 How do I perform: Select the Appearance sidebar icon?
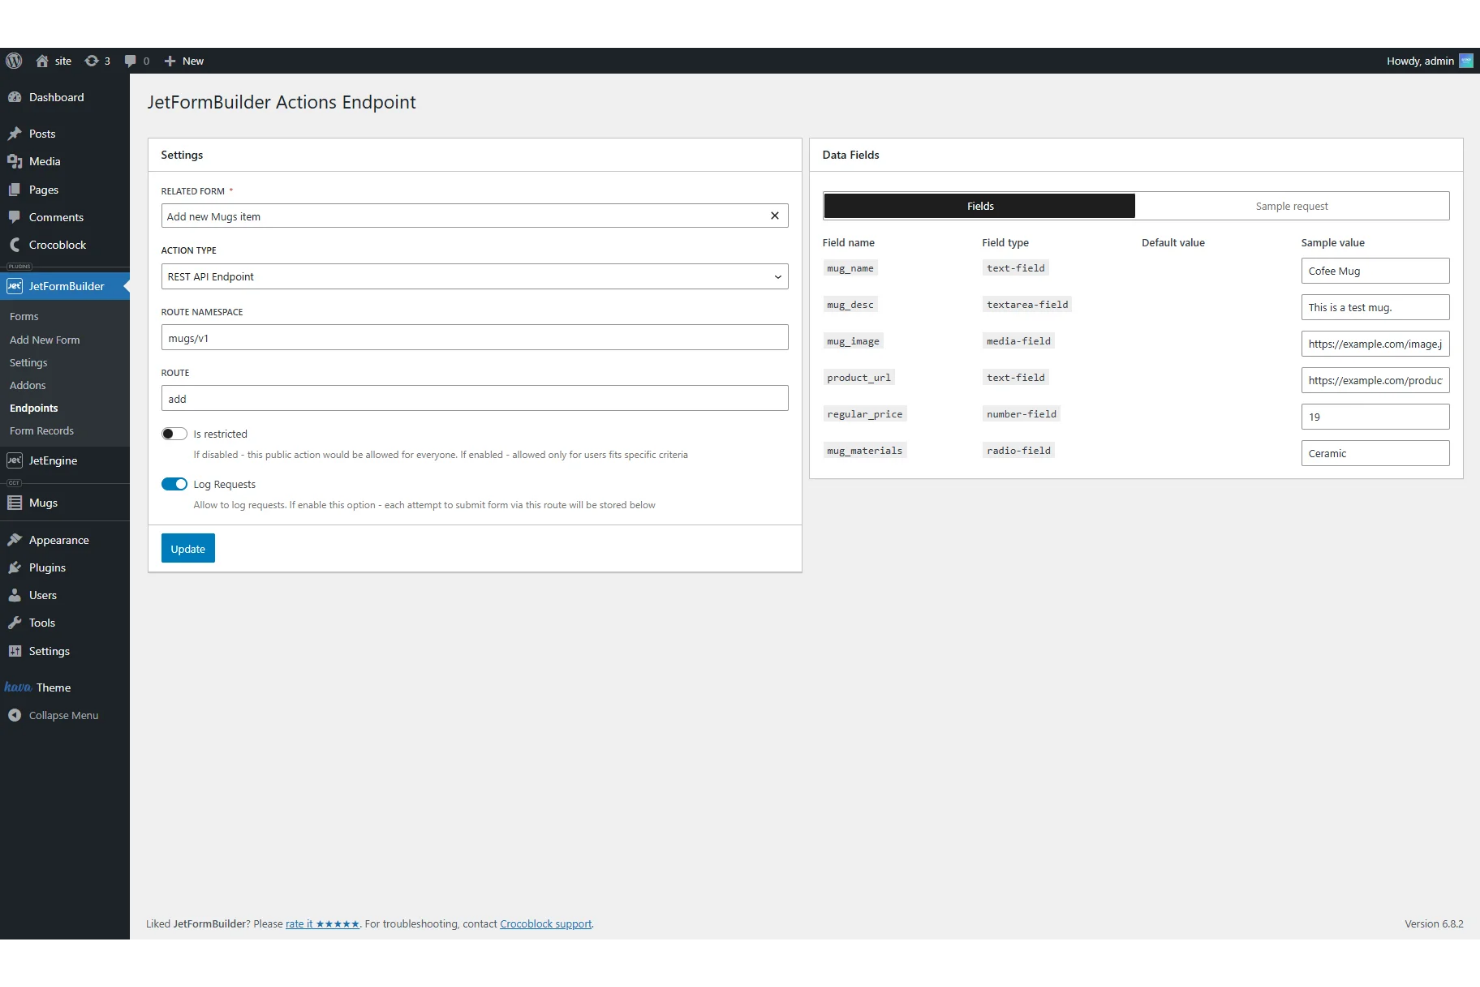click(x=16, y=539)
